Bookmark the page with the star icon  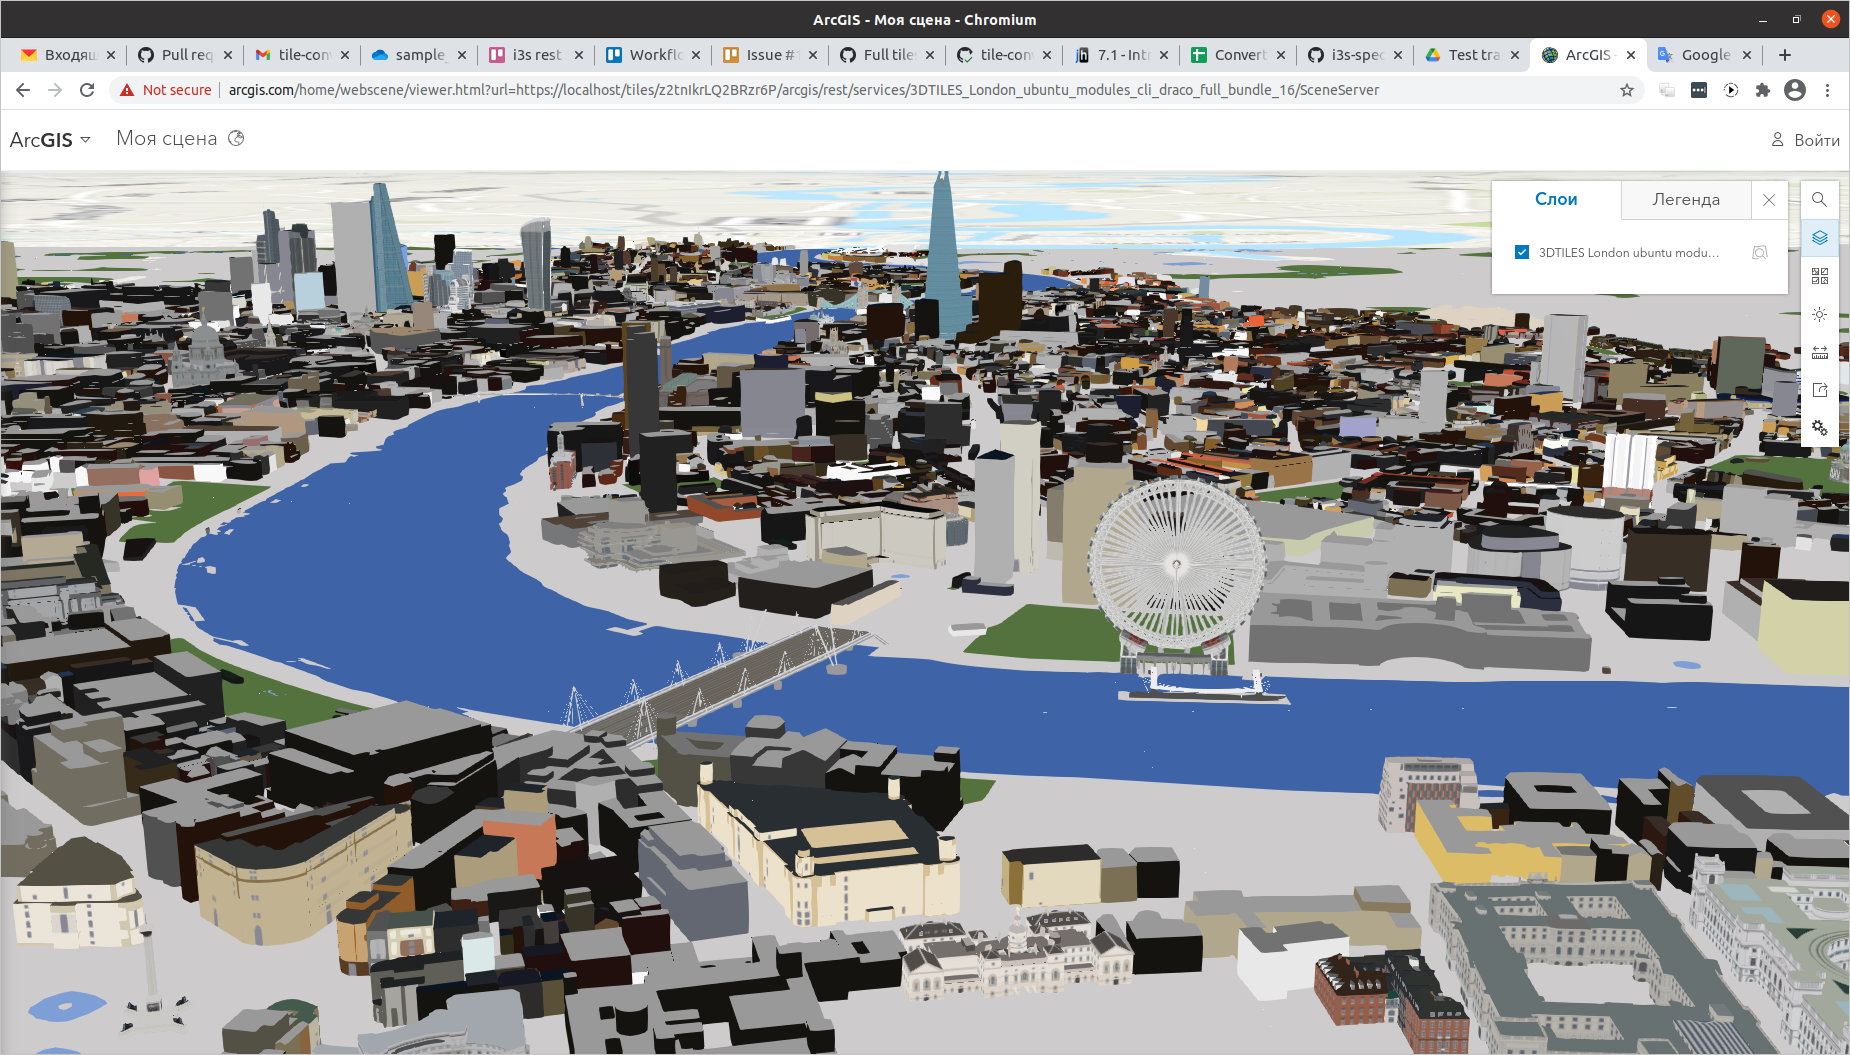(x=1627, y=90)
